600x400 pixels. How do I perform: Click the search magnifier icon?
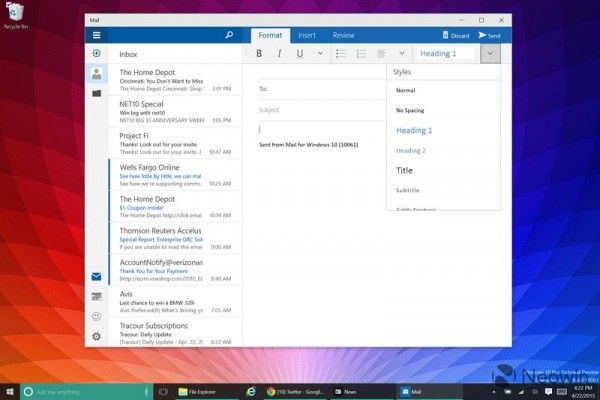coord(229,35)
